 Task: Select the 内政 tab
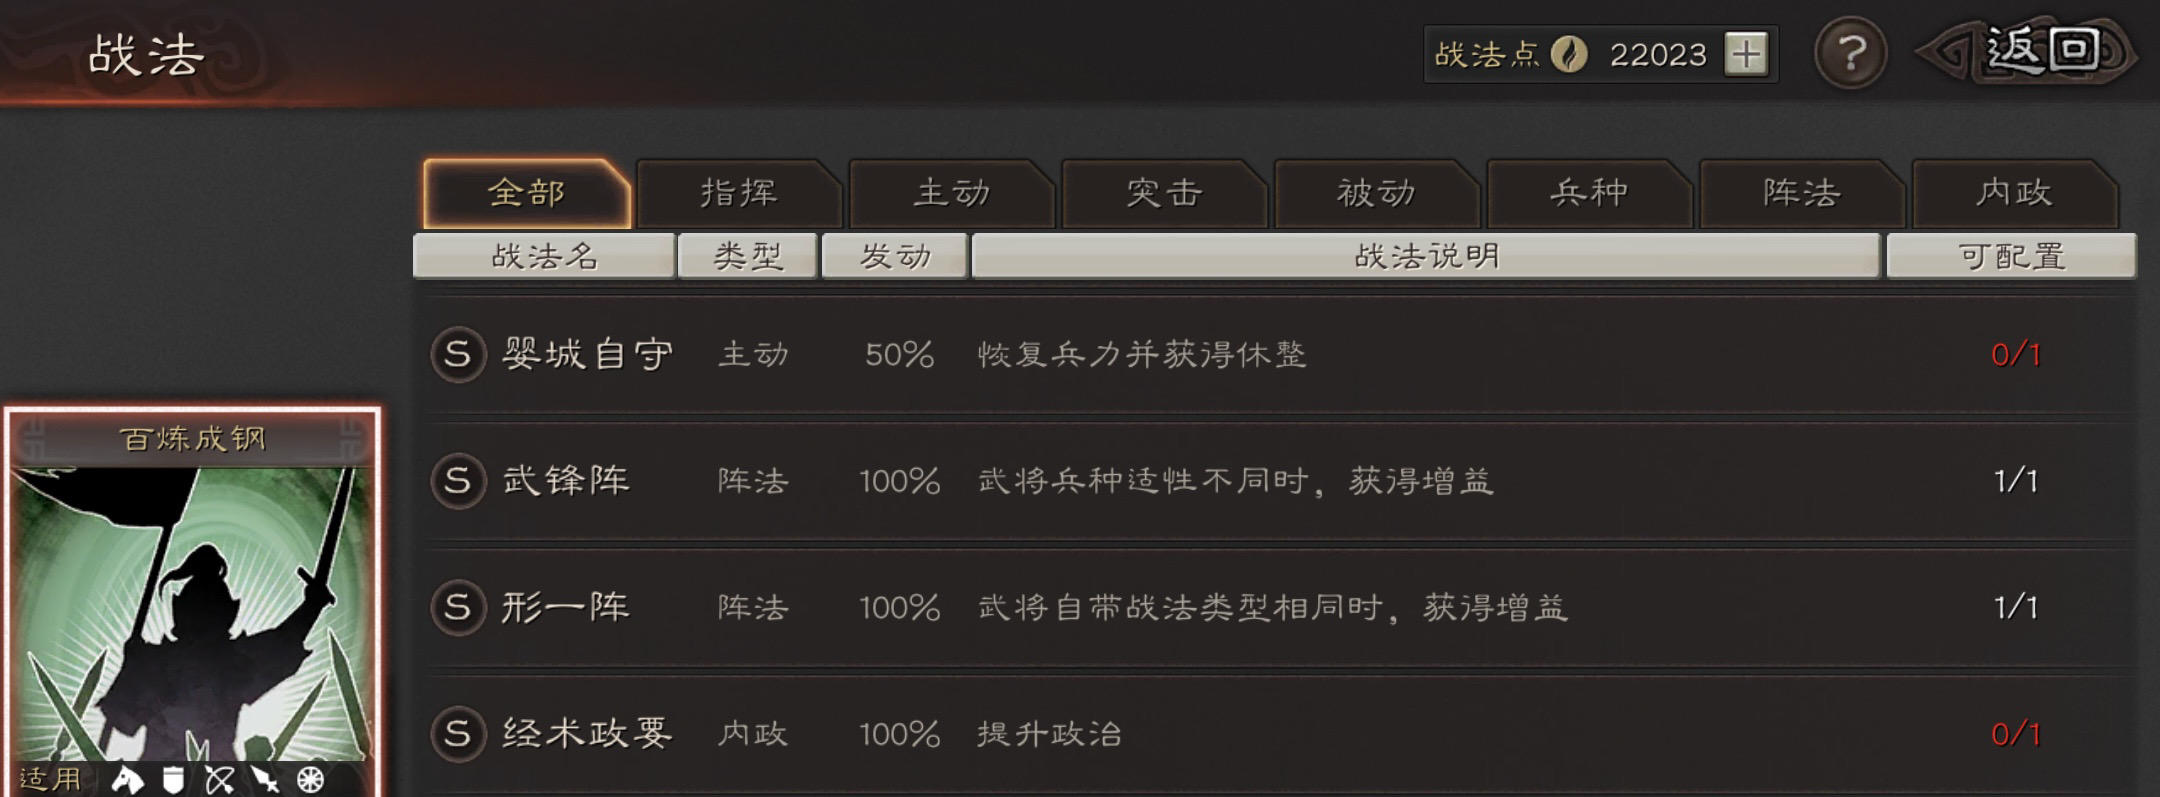[2014, 193]
